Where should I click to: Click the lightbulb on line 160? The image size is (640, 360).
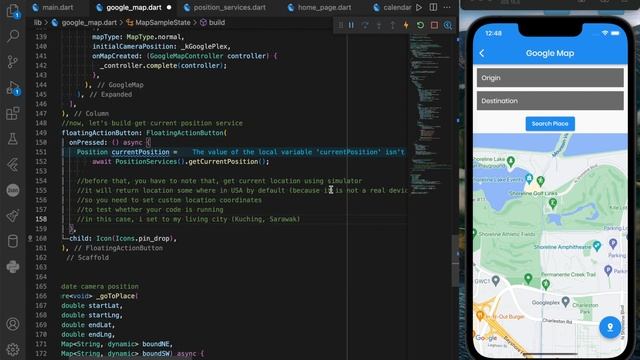point(30,238)
